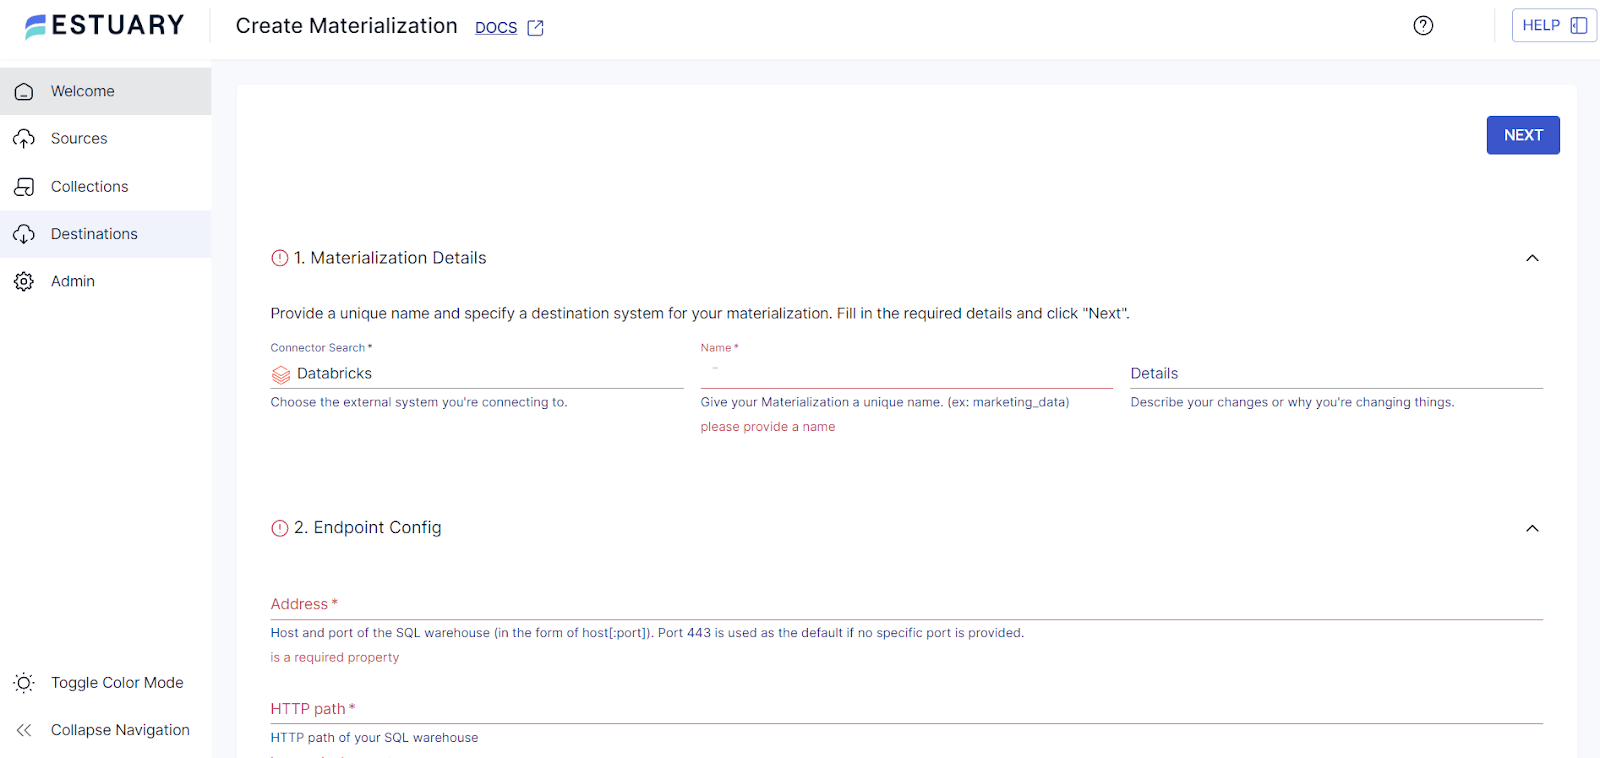The image size is (1600, 758).
Task: Click the sun icon for color mode
Action: pos(24,683)
